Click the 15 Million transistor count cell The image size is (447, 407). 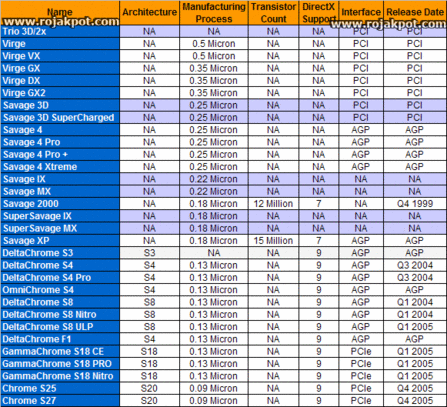coord(273,241)
